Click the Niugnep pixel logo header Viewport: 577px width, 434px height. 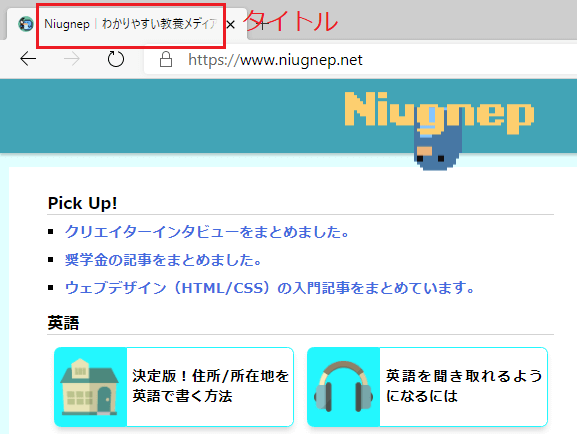click(x=439, y=113)
